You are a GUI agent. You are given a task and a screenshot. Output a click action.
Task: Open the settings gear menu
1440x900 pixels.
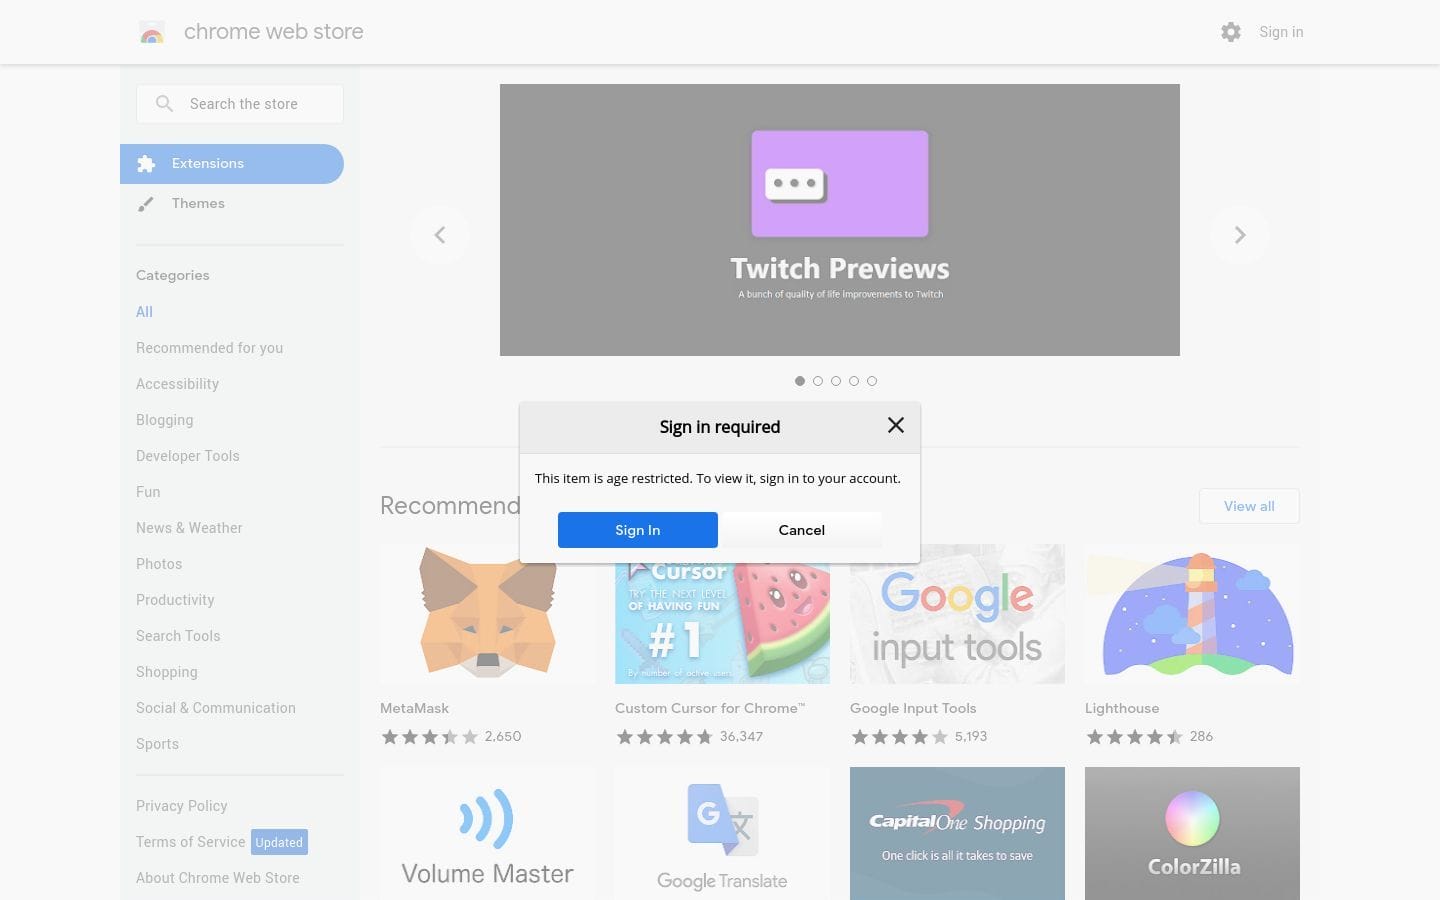(1231, 32)
